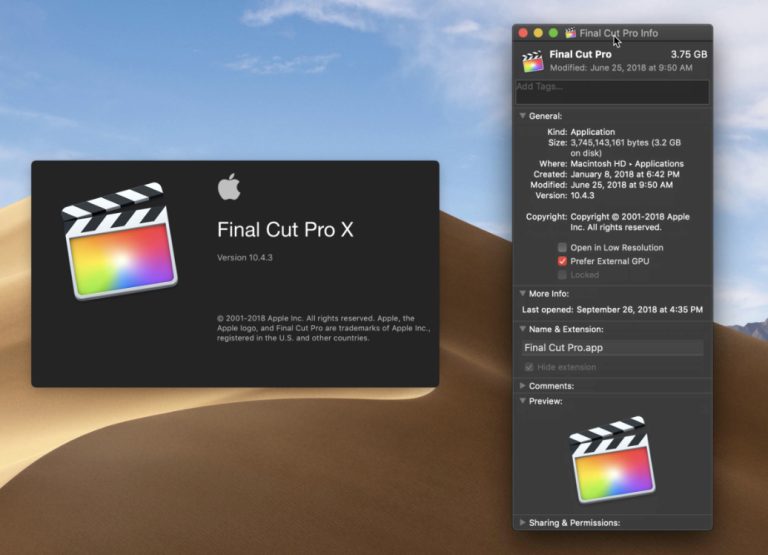This screenshot has height=555, width=768.
Task: Select the large Preview clapperboard image
Action: coord(612,459)
